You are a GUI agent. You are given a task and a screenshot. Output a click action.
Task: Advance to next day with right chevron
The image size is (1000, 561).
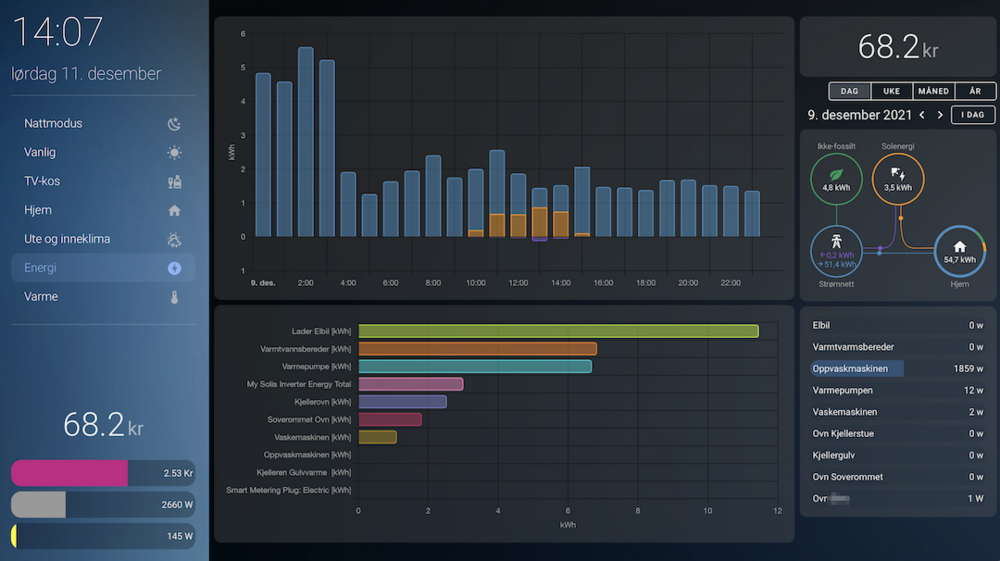pos(940,115)
